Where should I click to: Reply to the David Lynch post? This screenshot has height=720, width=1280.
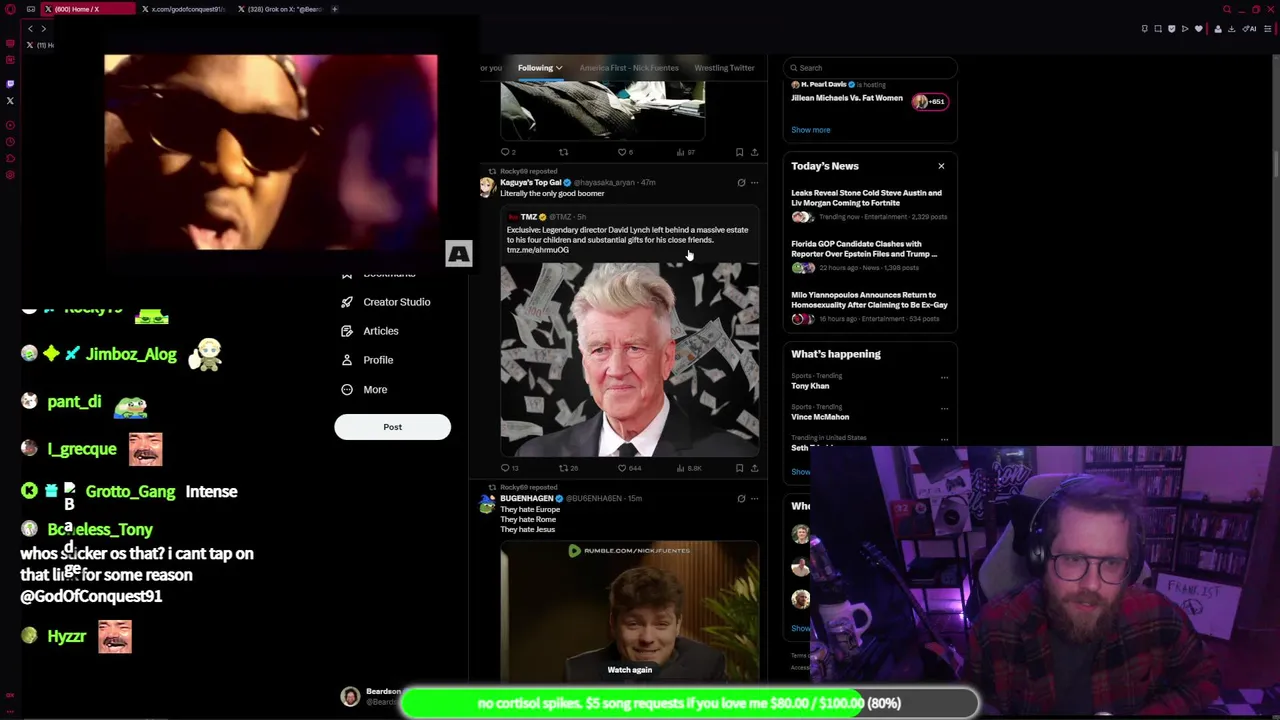tap(508, 468)
